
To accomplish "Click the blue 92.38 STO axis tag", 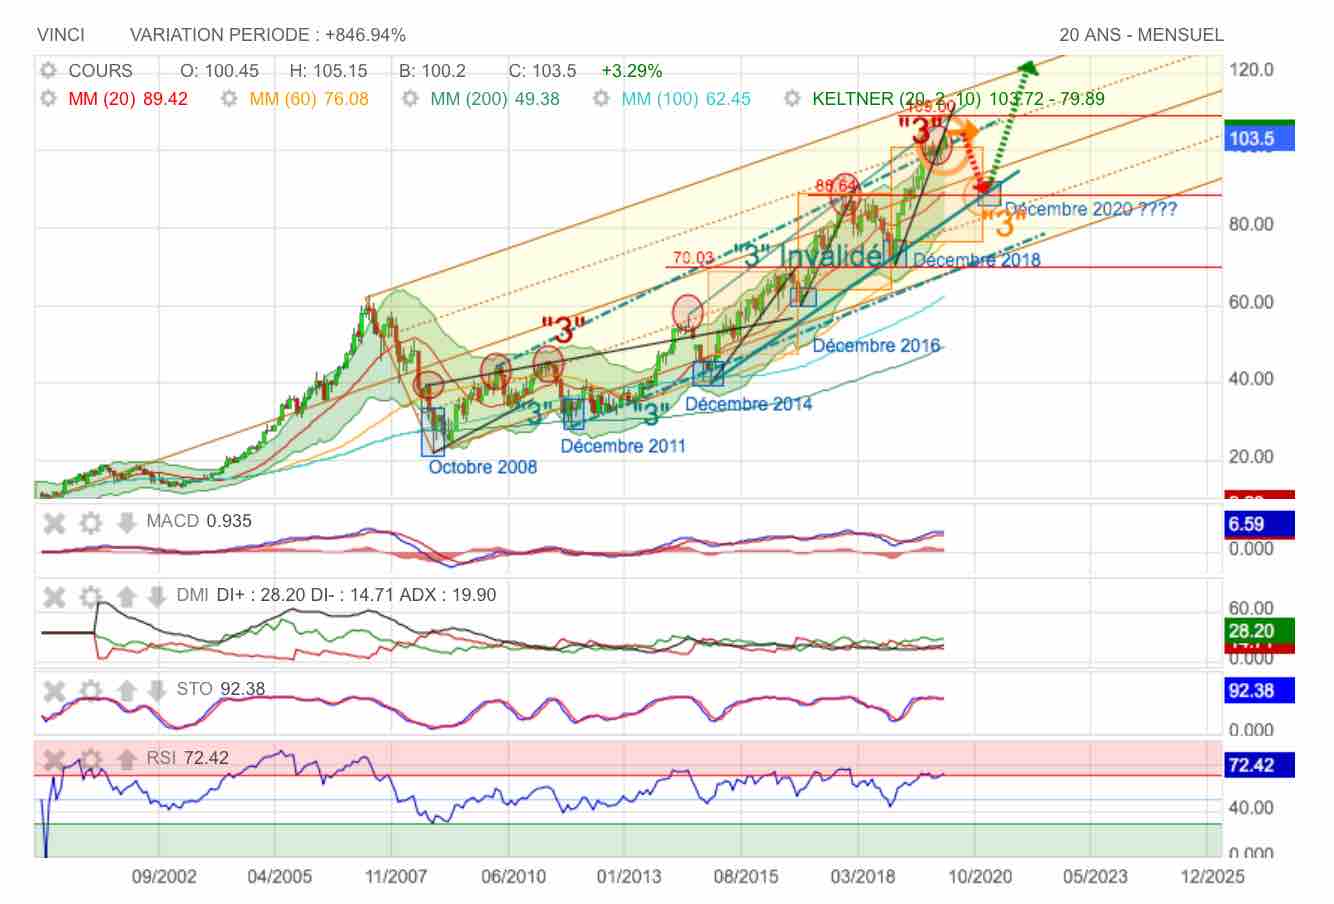I will [1259, 690].
